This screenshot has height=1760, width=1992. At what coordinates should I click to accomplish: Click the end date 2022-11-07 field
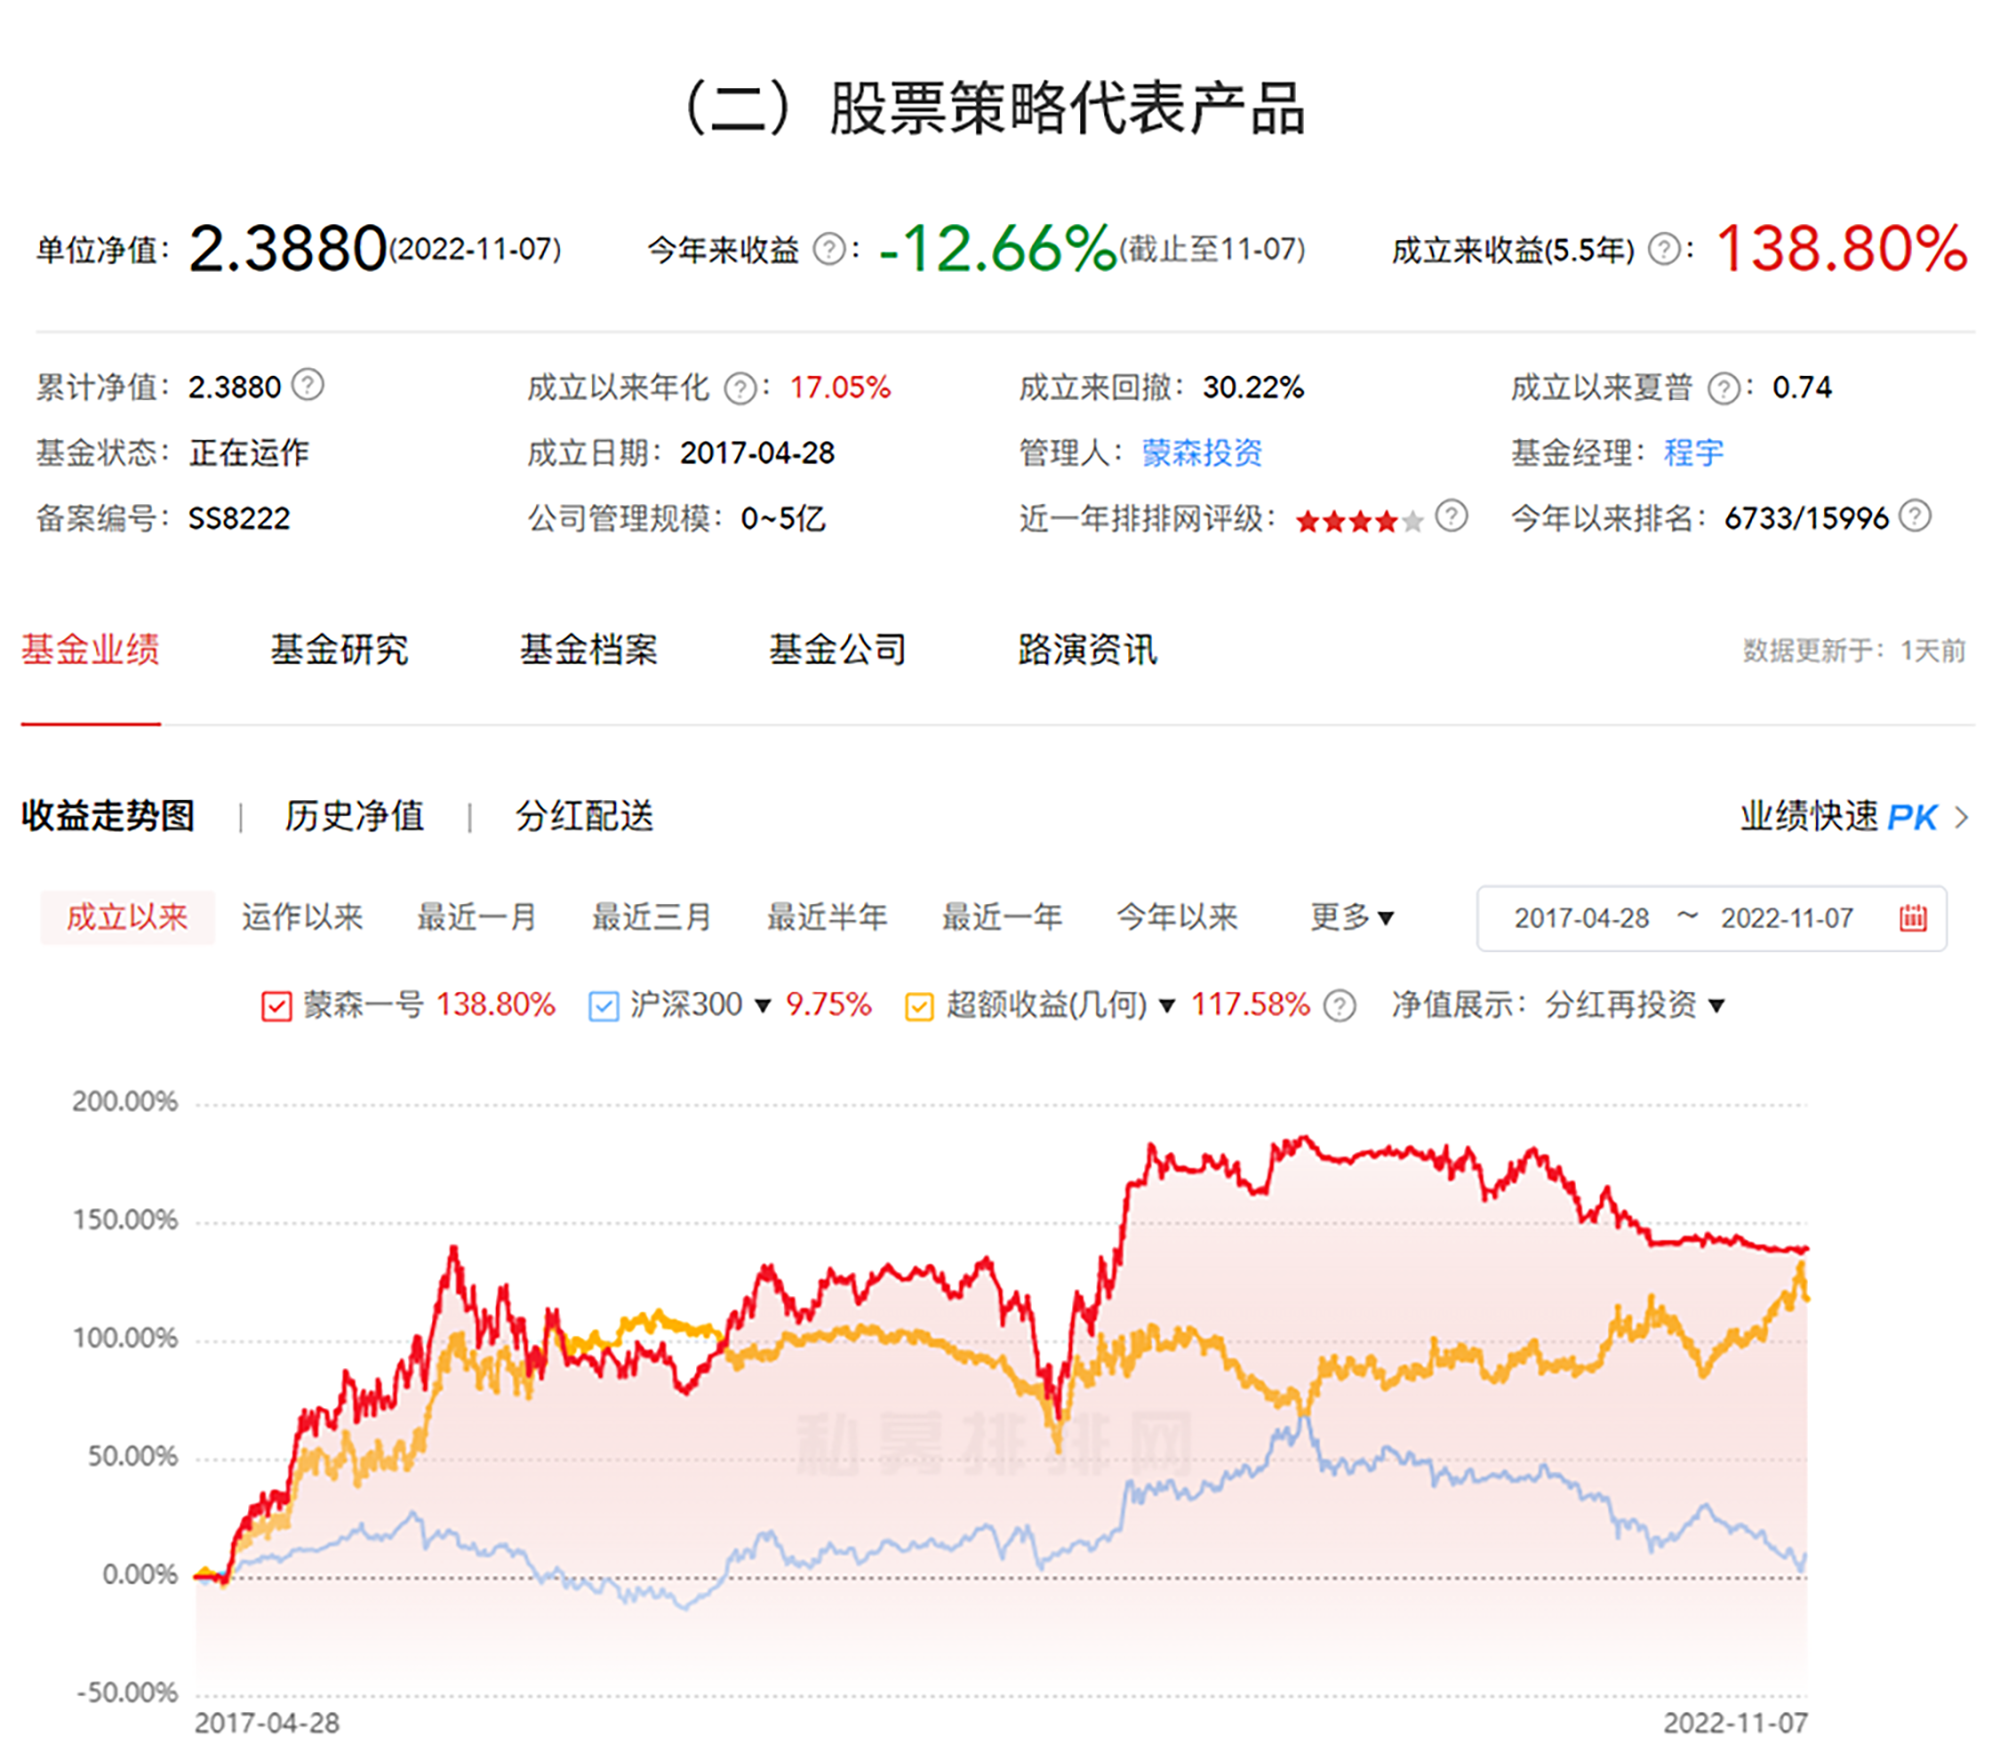(x=1787, y=918)
